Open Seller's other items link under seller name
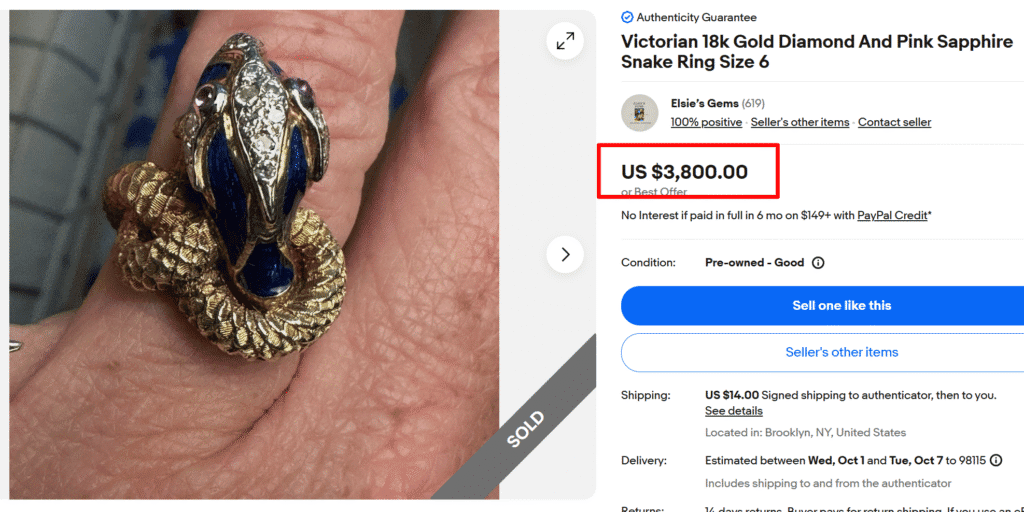 (800, 122)
